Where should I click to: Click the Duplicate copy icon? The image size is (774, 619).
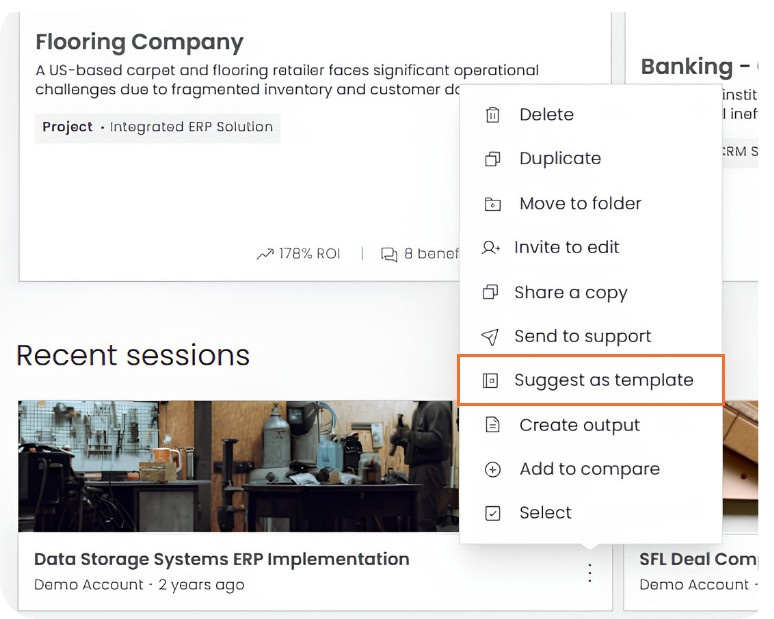492,159
